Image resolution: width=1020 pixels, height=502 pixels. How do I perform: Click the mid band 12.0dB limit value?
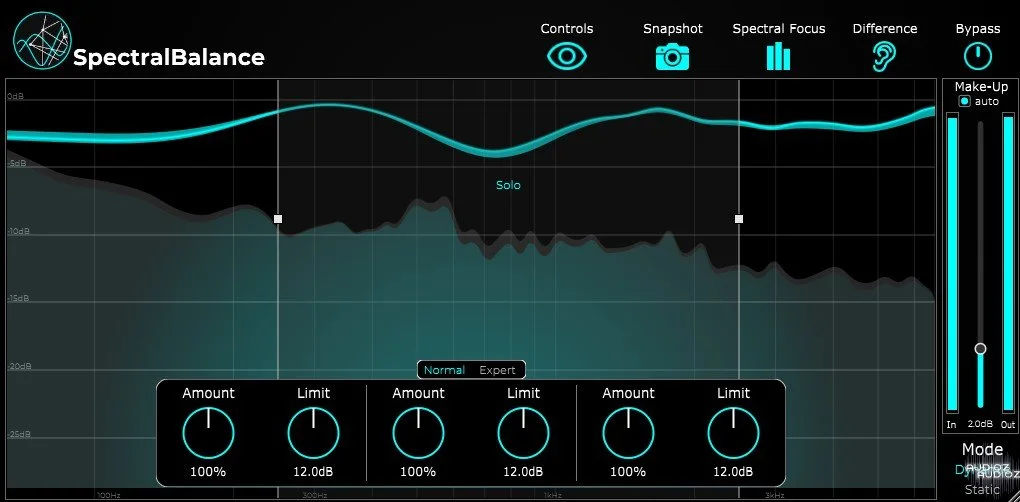(x=524, y=471)
